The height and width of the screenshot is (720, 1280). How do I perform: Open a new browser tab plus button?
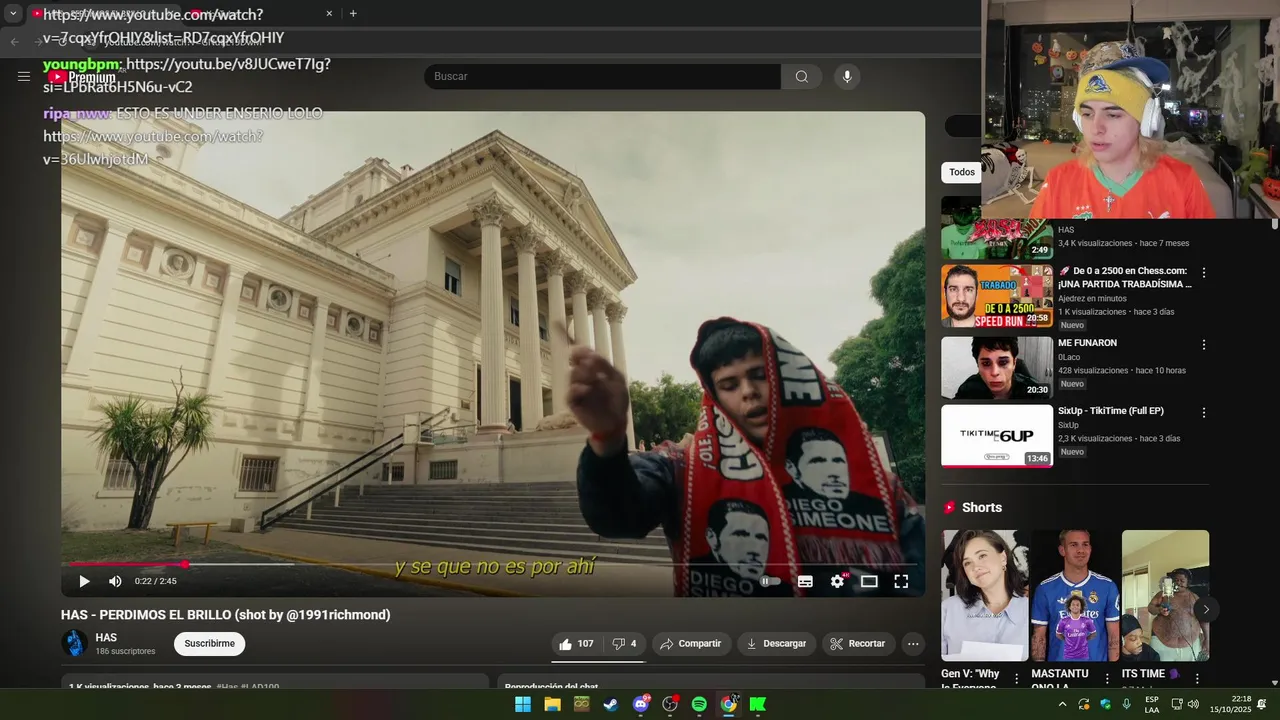[353, 14]
